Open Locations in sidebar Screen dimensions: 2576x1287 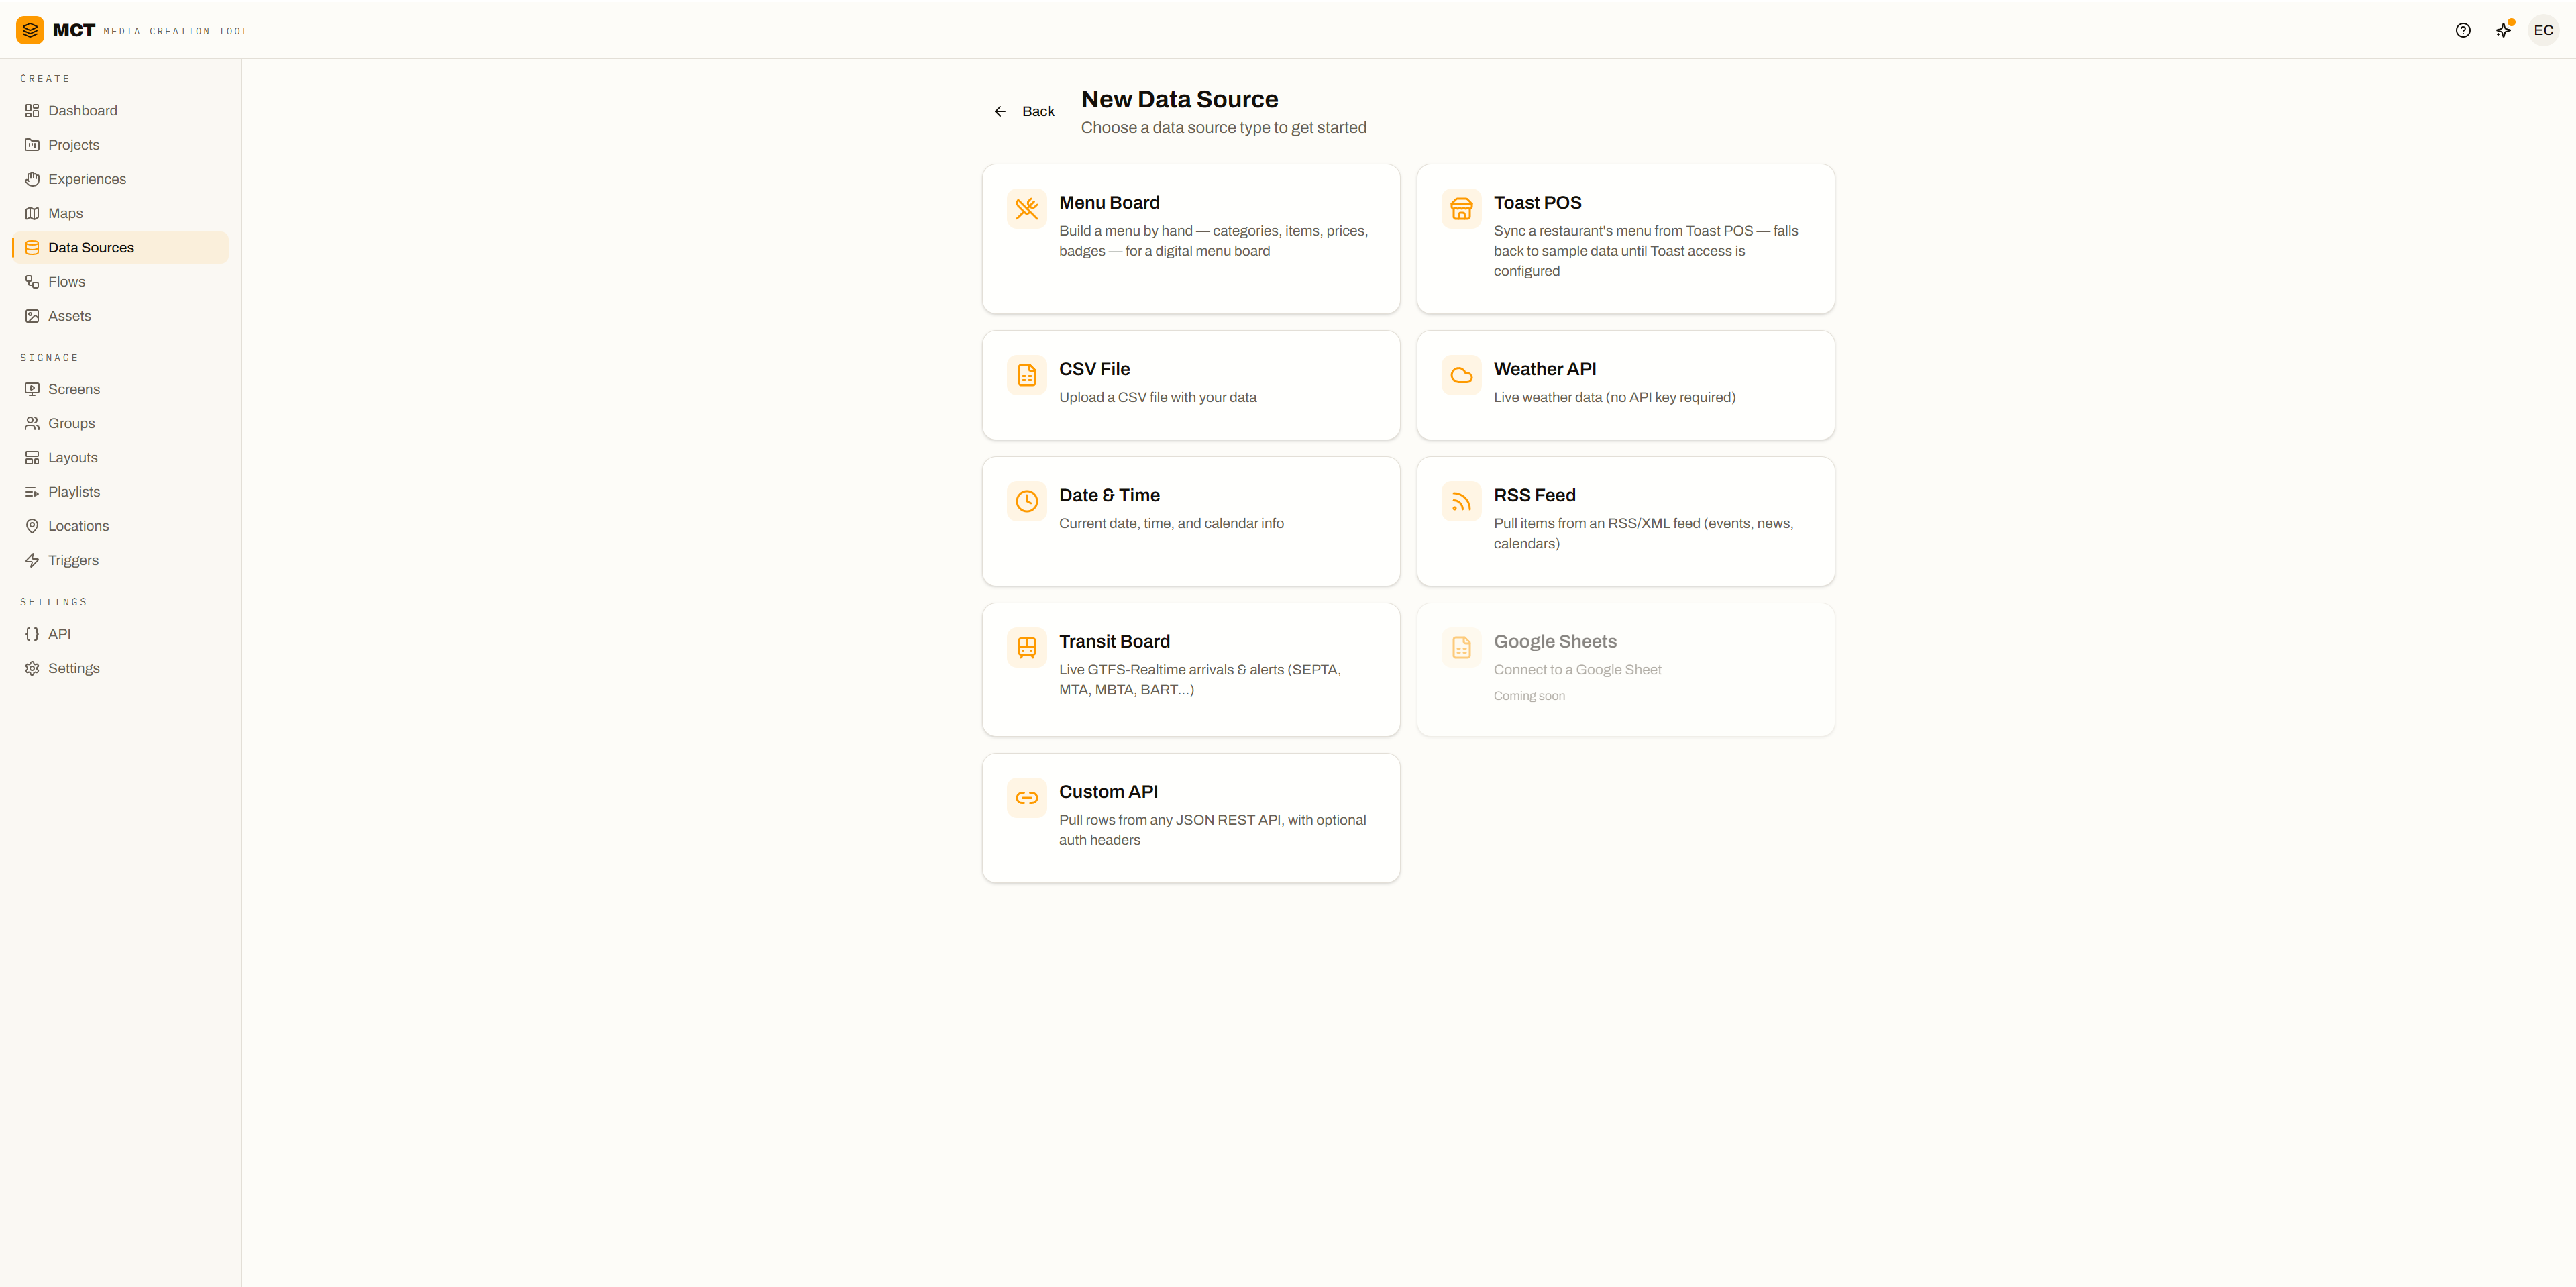coord(120,526)
